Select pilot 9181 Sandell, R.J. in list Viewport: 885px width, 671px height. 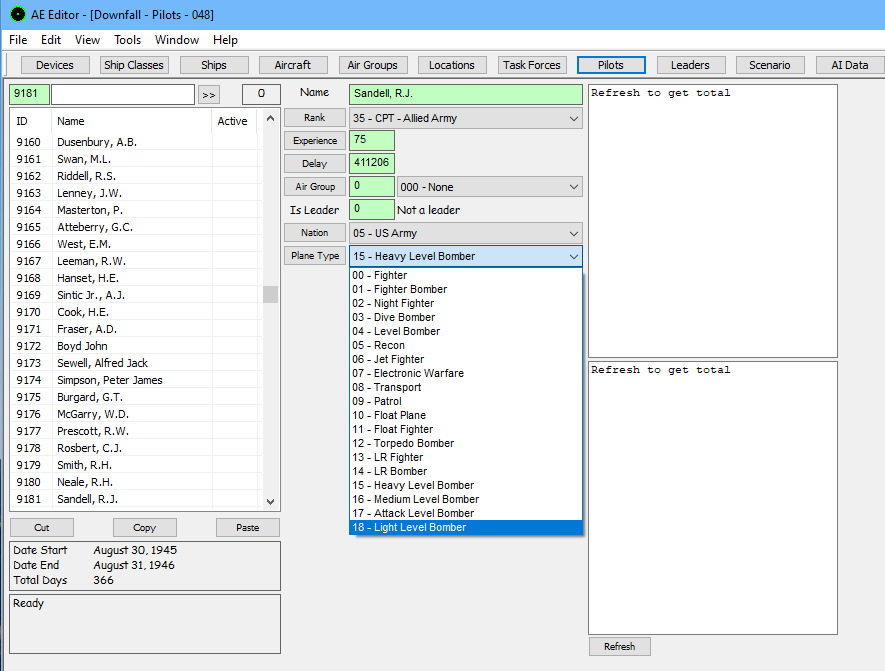pyautogui.click(x=136, y=499)
